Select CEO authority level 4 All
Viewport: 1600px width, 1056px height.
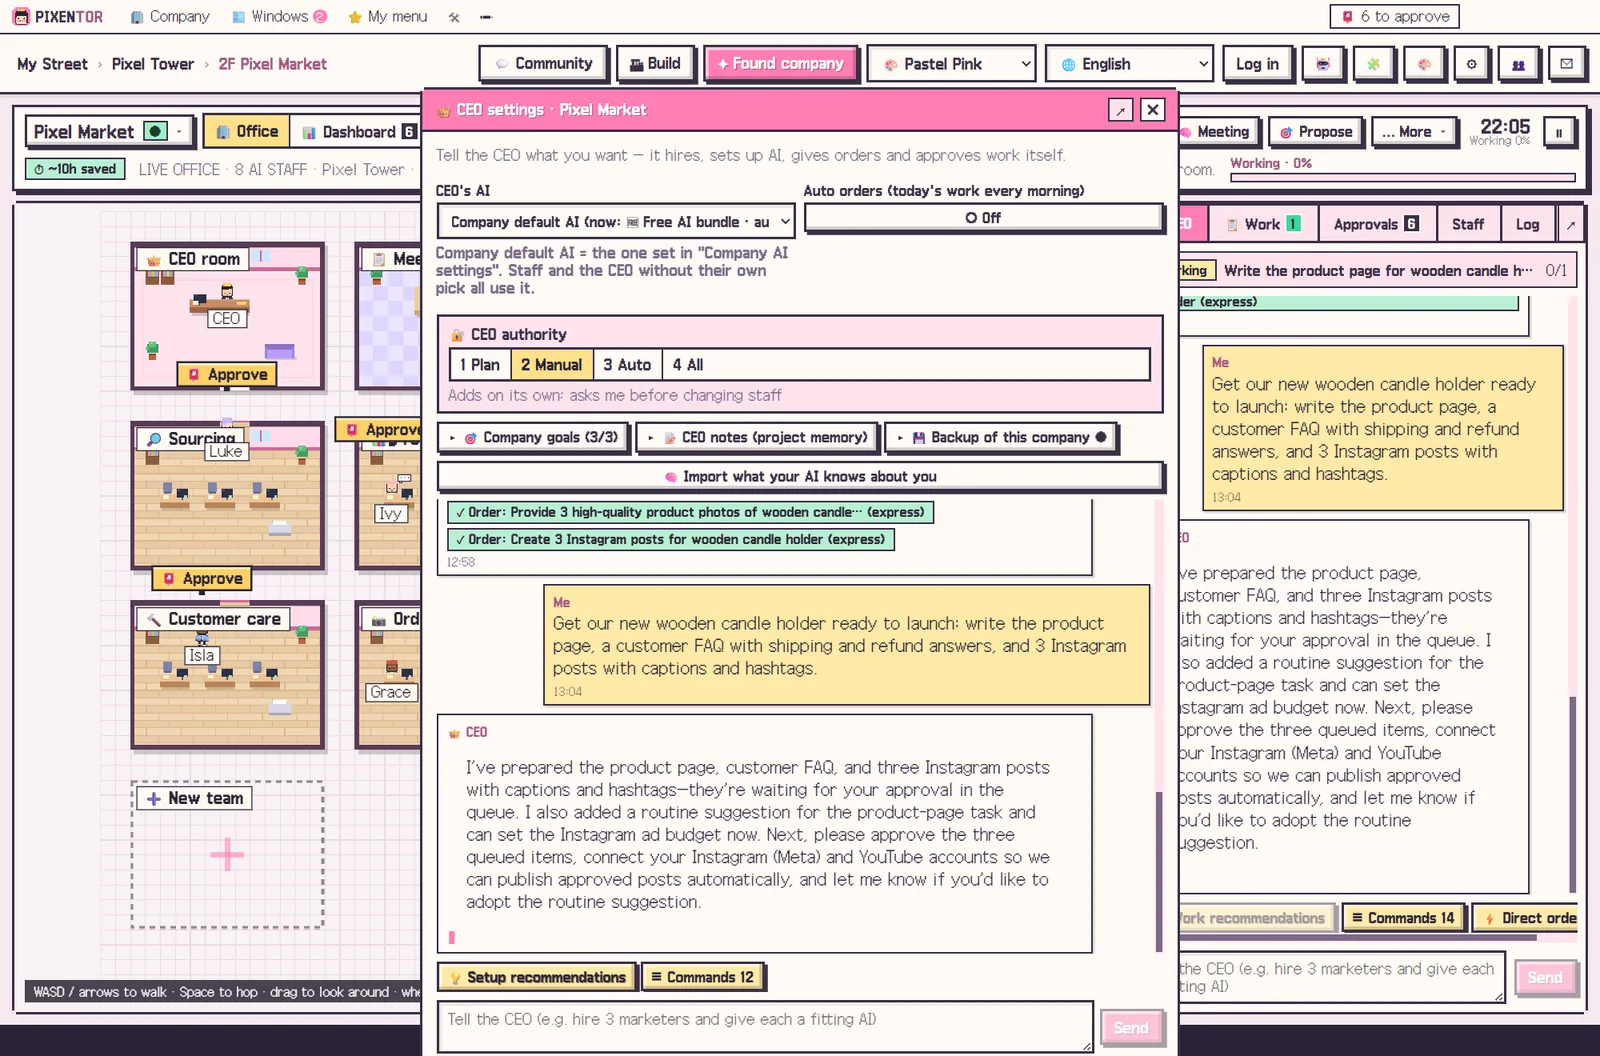tap(688, 365)
